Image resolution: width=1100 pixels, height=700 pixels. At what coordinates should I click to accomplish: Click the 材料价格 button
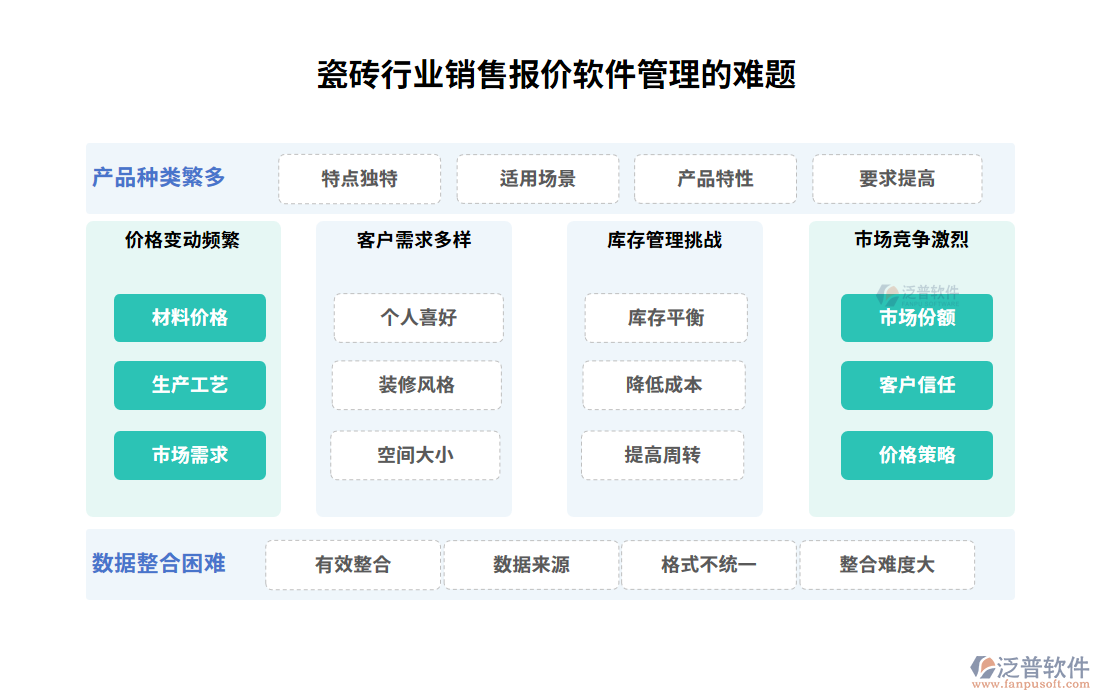190,318
